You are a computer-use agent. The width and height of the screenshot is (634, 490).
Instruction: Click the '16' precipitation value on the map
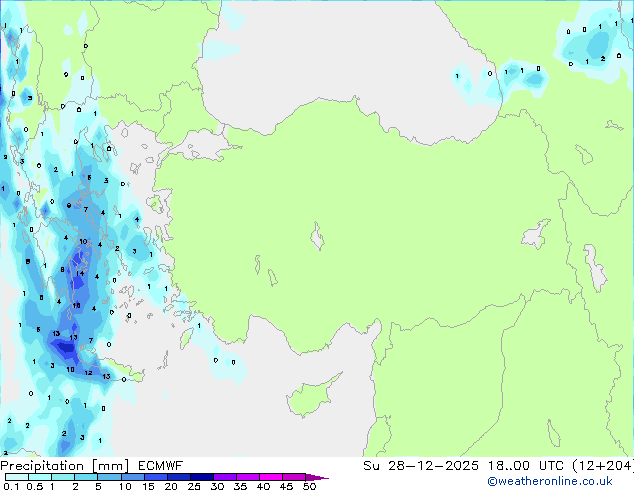coord(76,306)
